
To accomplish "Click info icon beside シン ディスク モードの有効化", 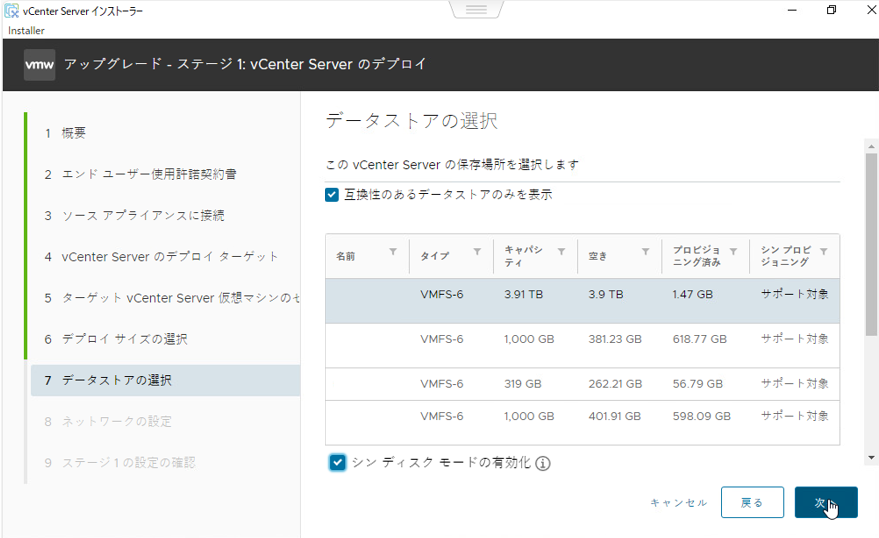I will pos(543,463).
